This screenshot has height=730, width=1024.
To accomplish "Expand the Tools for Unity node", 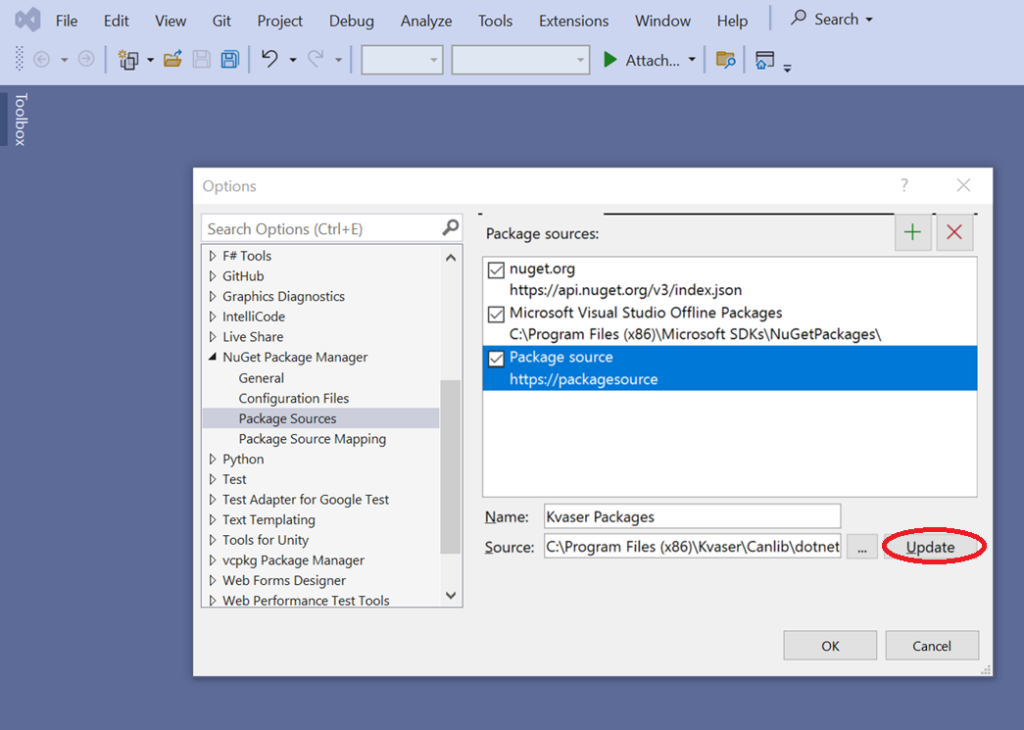I will point(213,539).
